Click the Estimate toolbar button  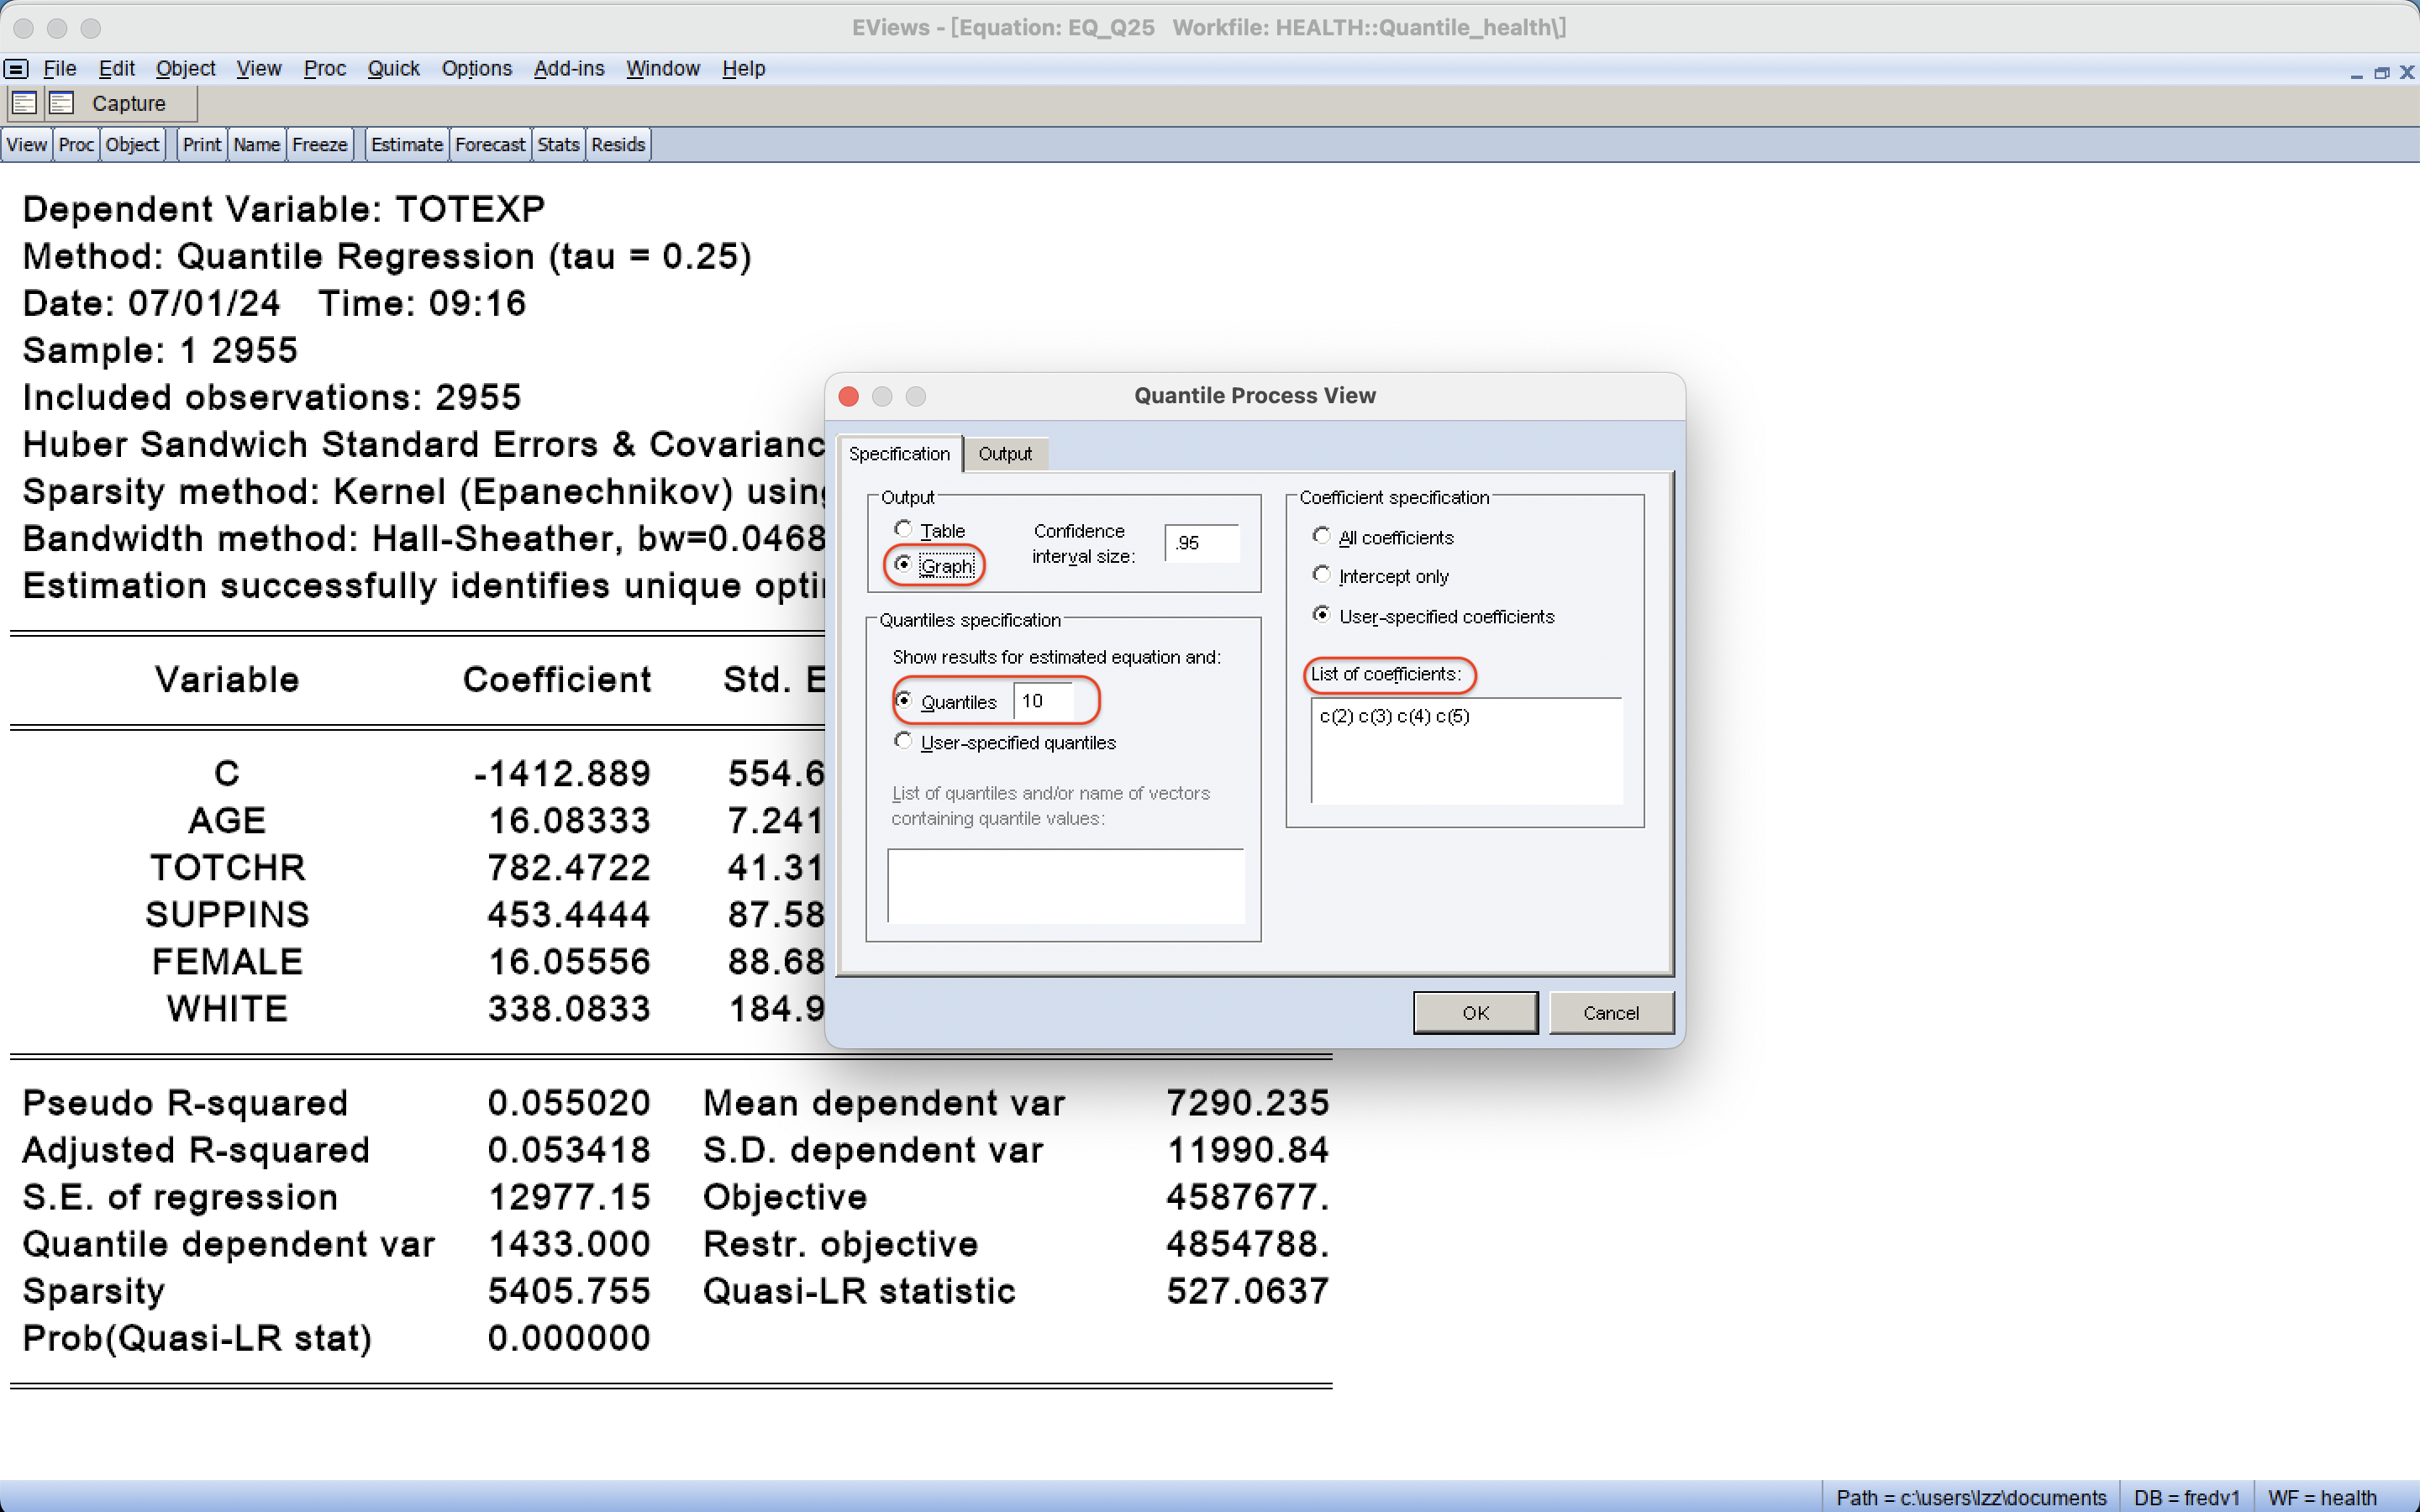(406, 145)
